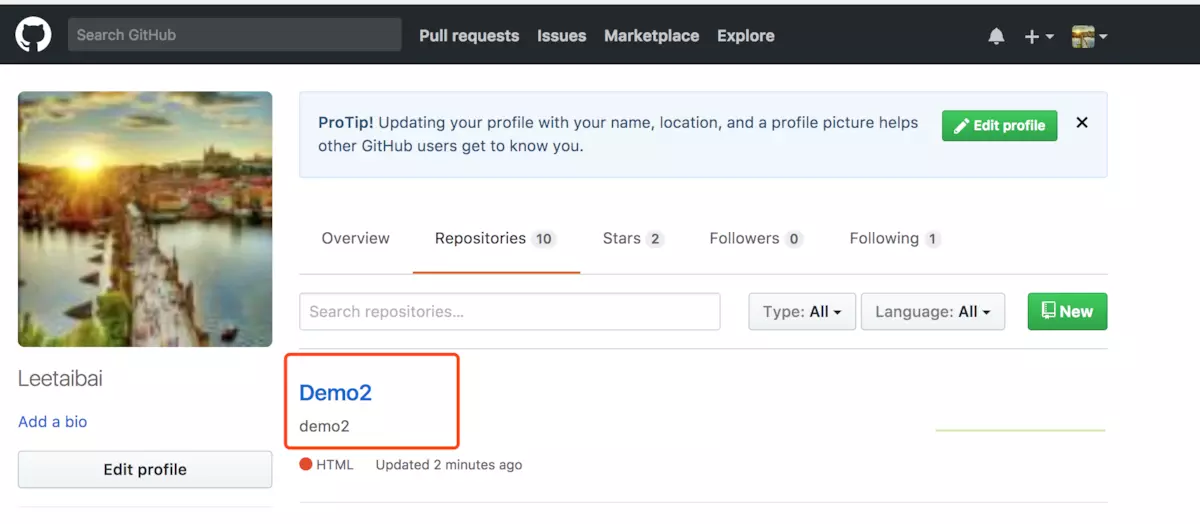Click the Search repositories input box
The width and height of the screenshot is (1200, 524).
[x=510, y=311]
